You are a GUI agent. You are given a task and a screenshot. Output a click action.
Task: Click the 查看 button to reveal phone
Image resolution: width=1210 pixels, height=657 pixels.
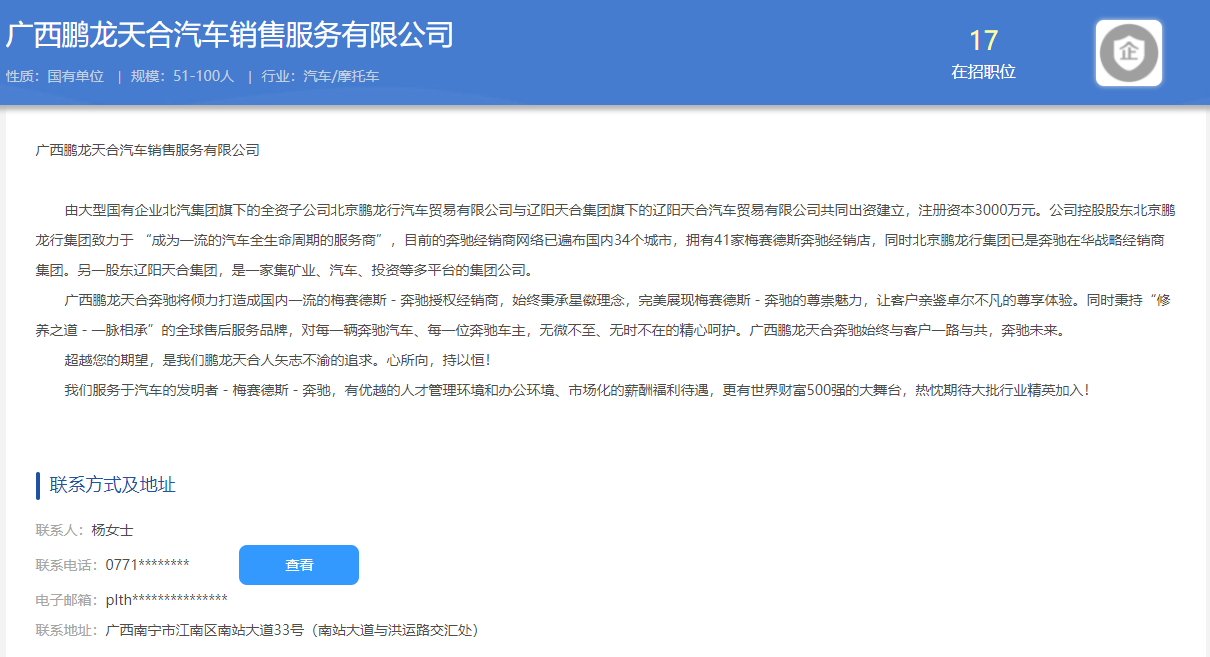(x=299, y=565)
